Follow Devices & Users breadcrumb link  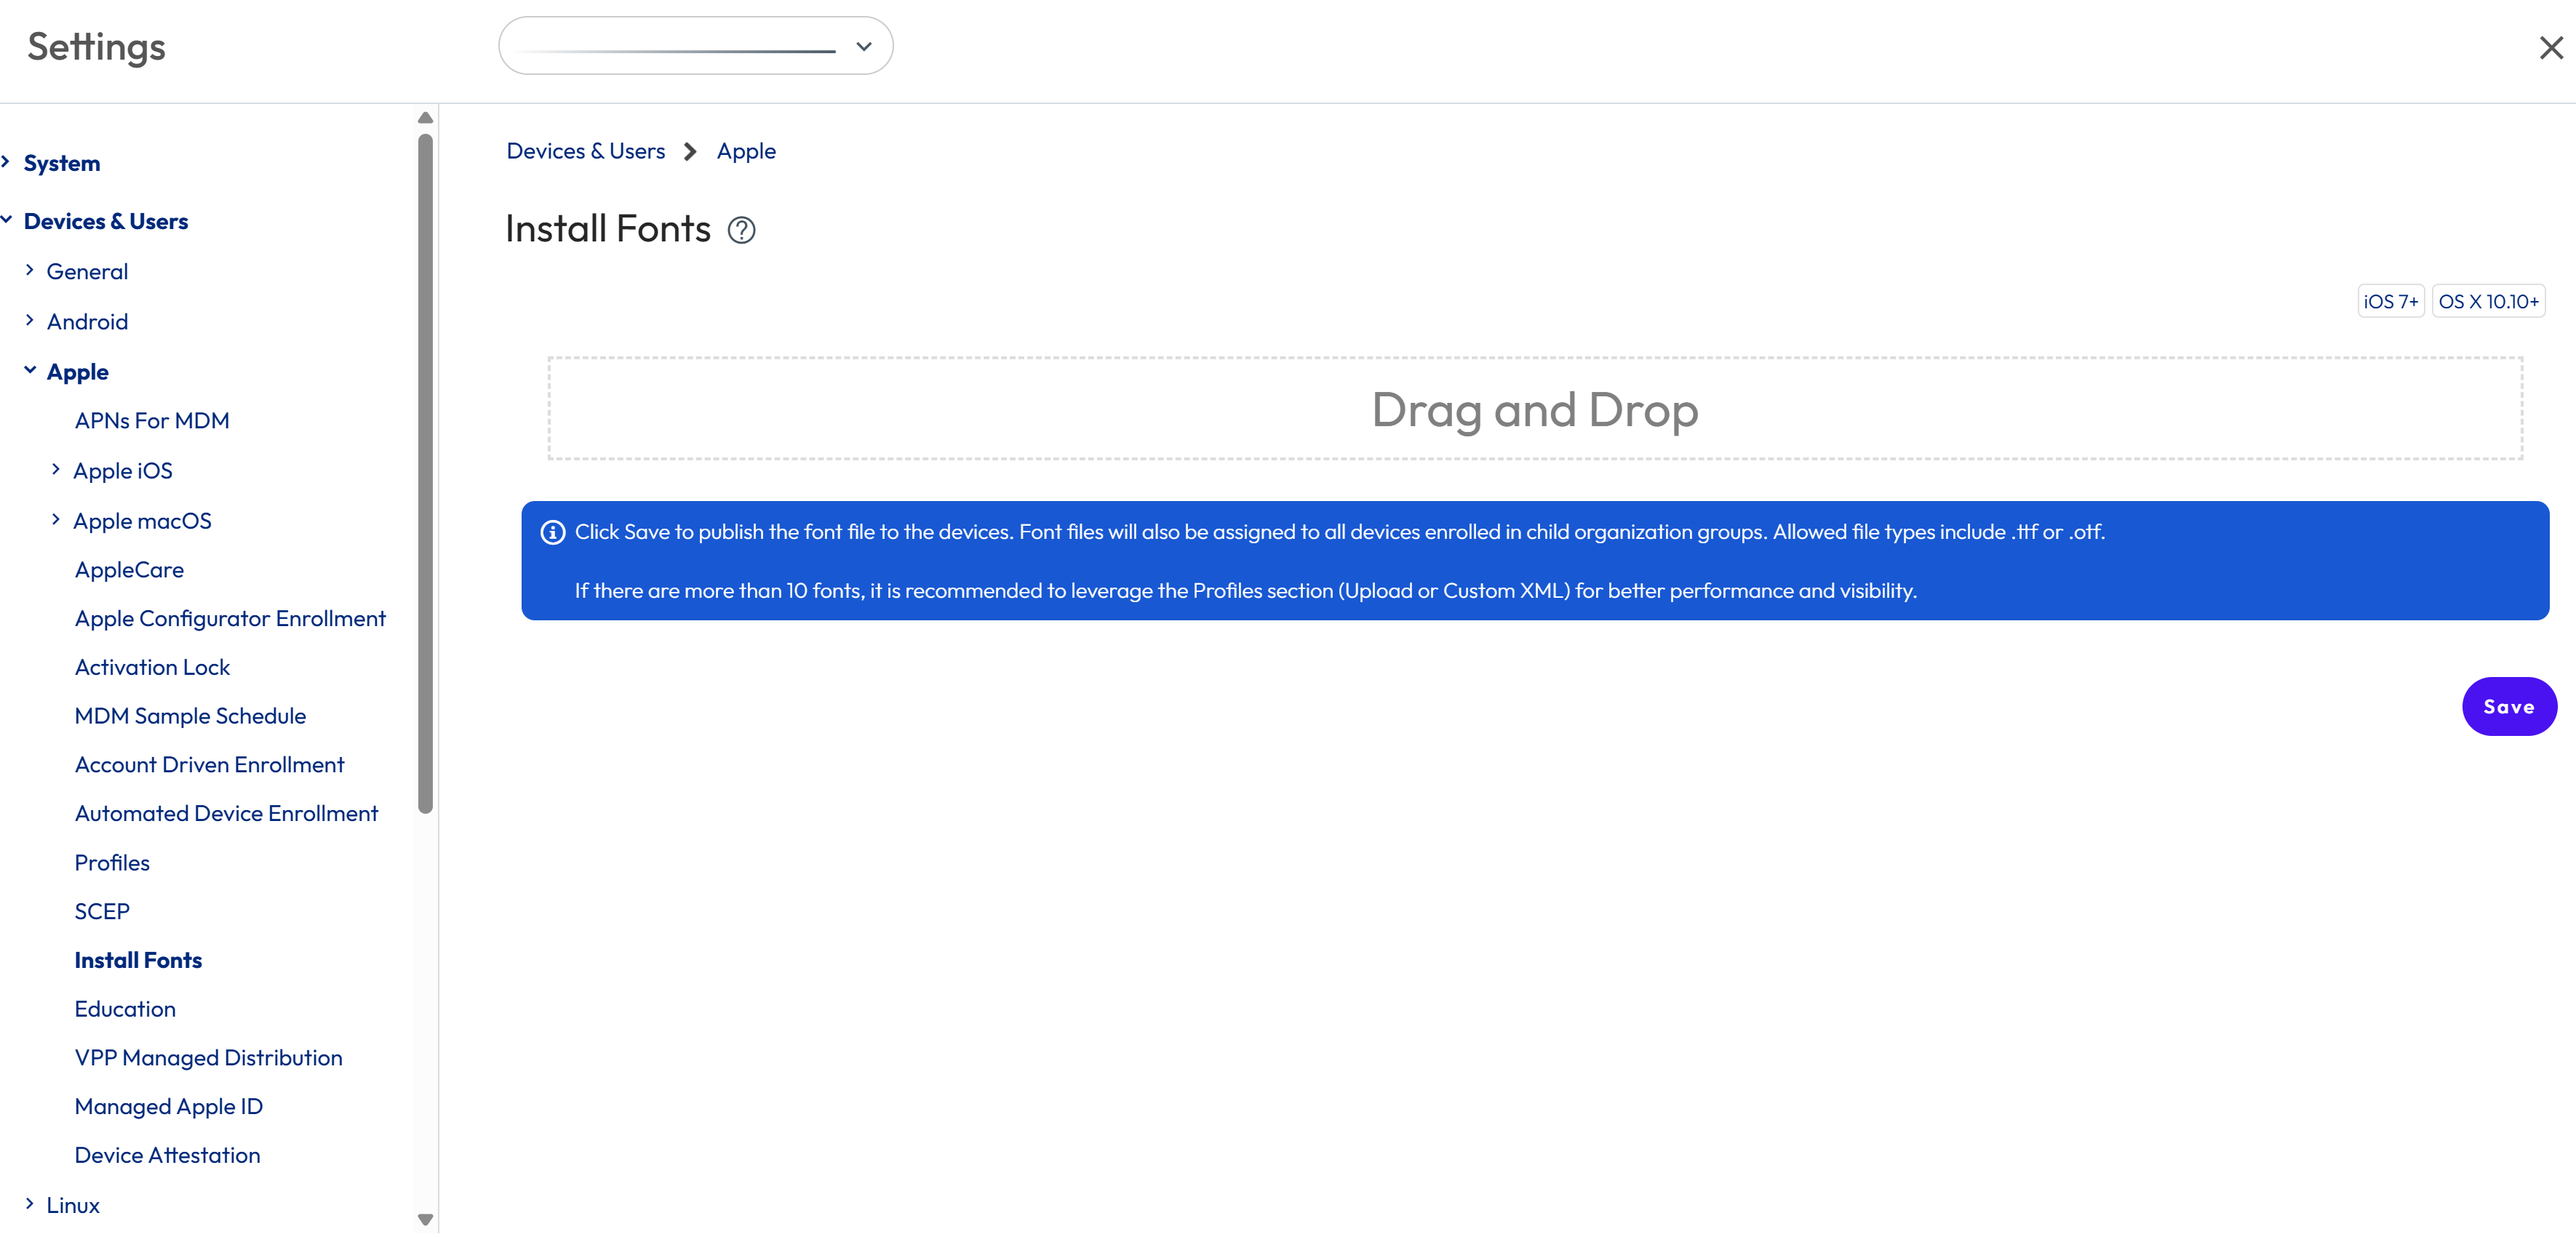pyautogui.click(x=585, y=151)
